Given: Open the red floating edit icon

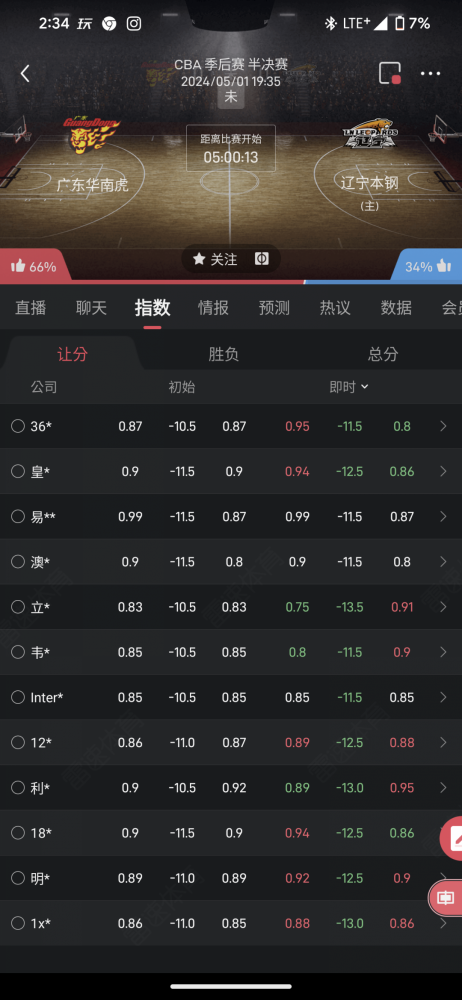Looking at the screenshot, I should (454, 840).
